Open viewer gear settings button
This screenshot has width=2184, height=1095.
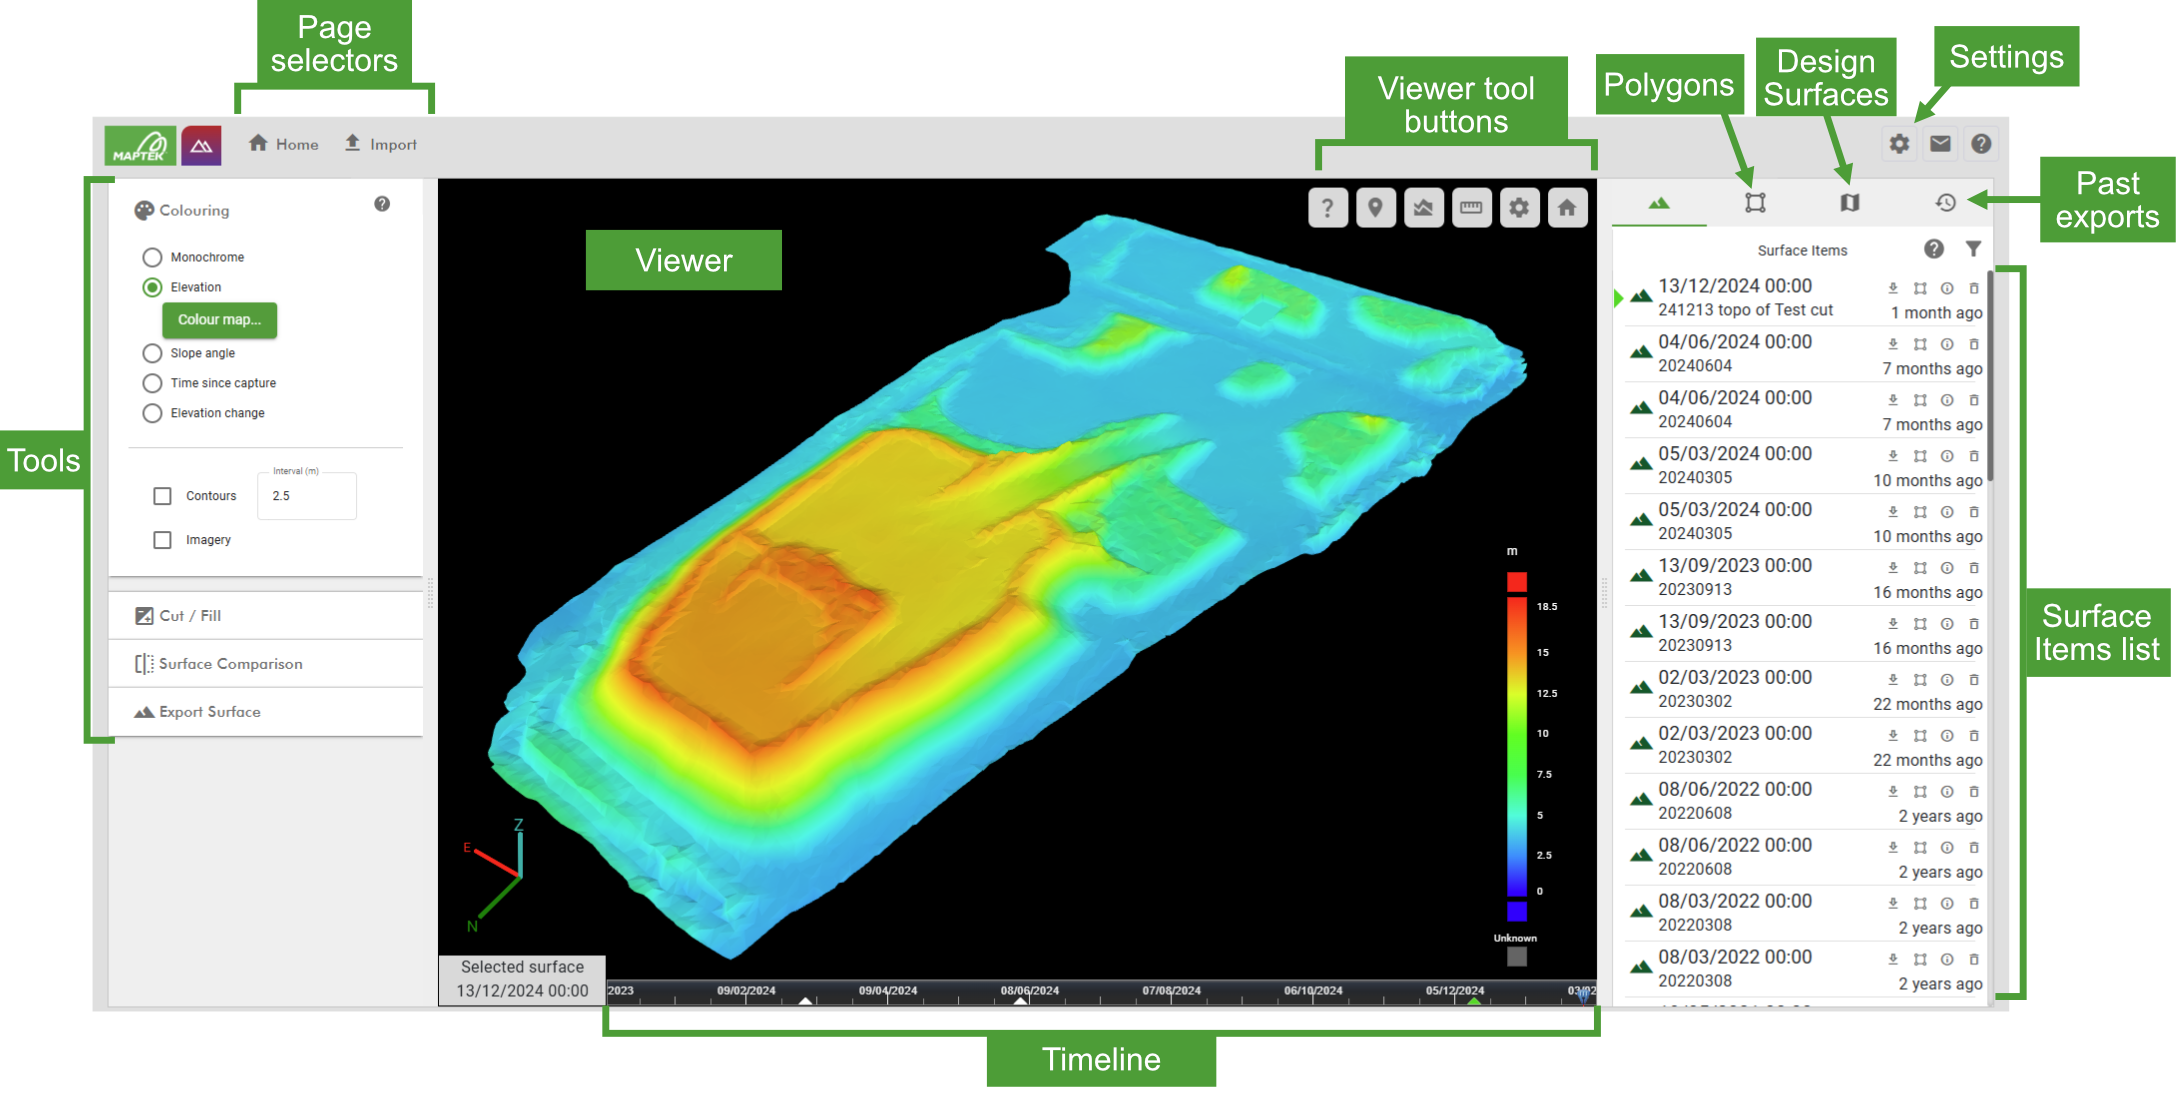pos(1519,208)
